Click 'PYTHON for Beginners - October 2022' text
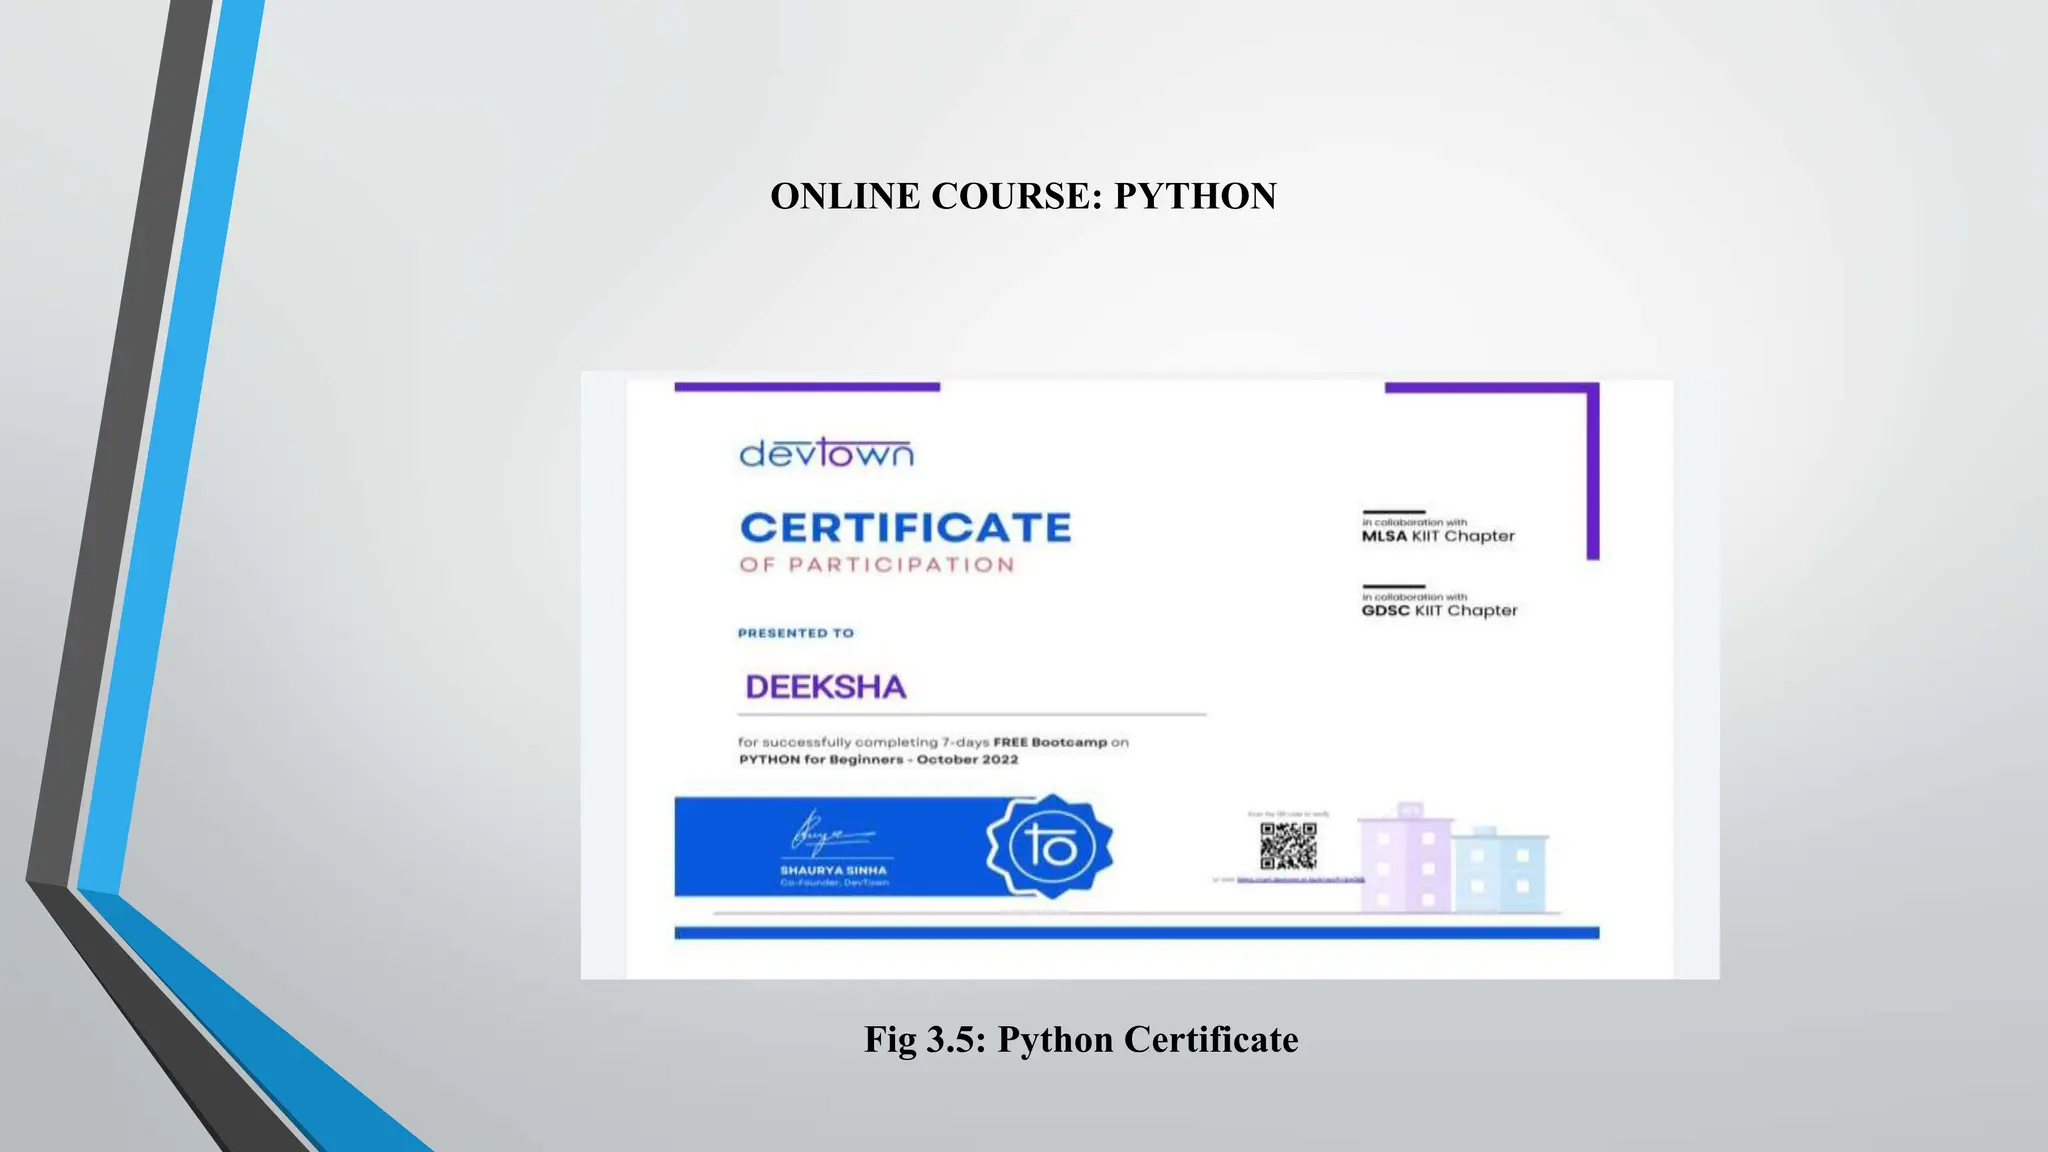Viewport: 2048px width, 1152px height. (878, 760)
